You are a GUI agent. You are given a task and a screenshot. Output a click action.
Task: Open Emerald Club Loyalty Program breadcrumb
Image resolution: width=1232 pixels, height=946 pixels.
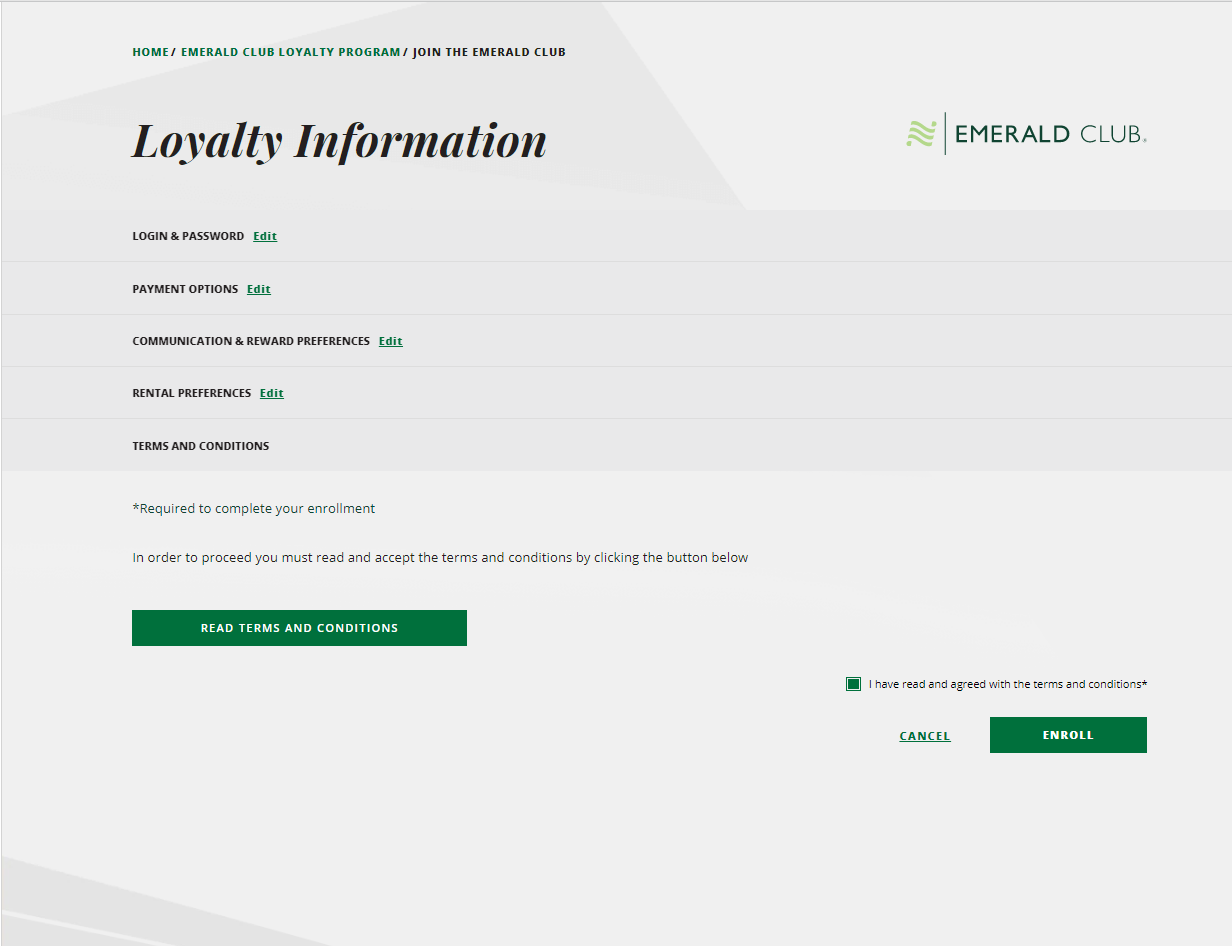click(290, 52)
